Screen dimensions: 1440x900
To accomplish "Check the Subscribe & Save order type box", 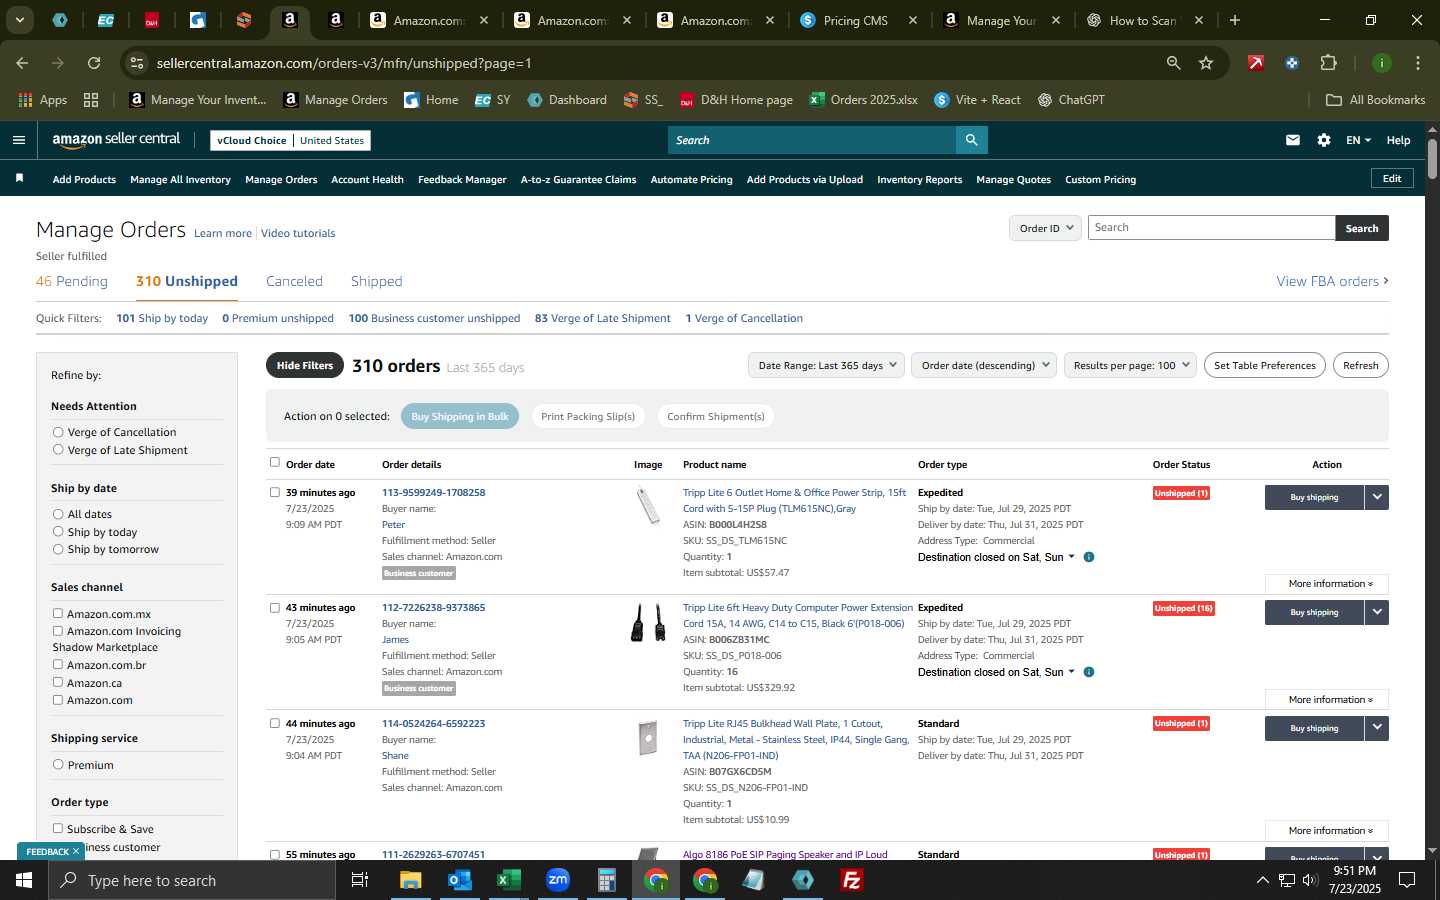I will [x=58, y=828].
